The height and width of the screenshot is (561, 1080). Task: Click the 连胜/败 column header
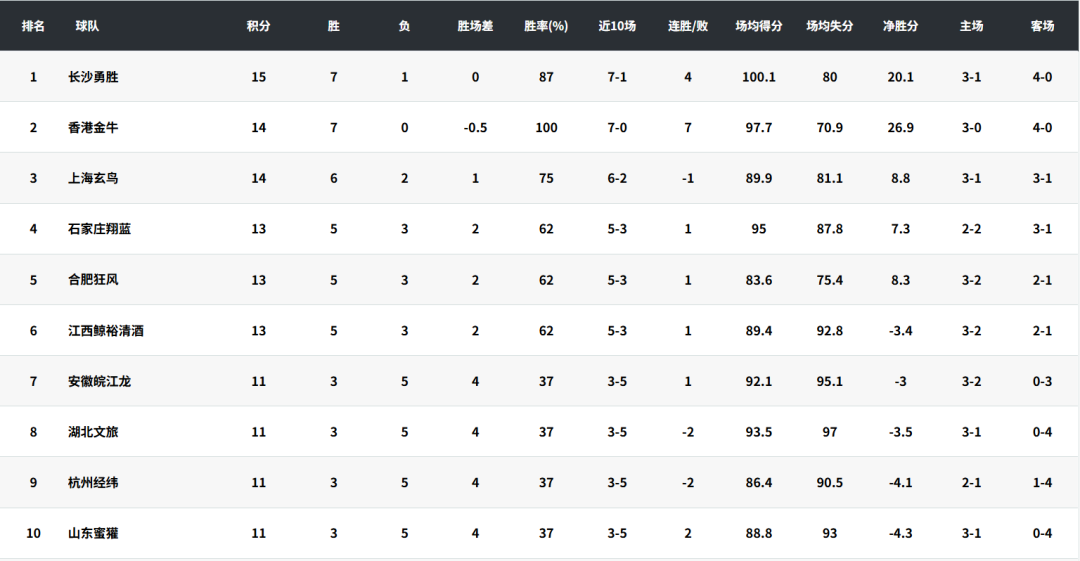tap(688, 26)
